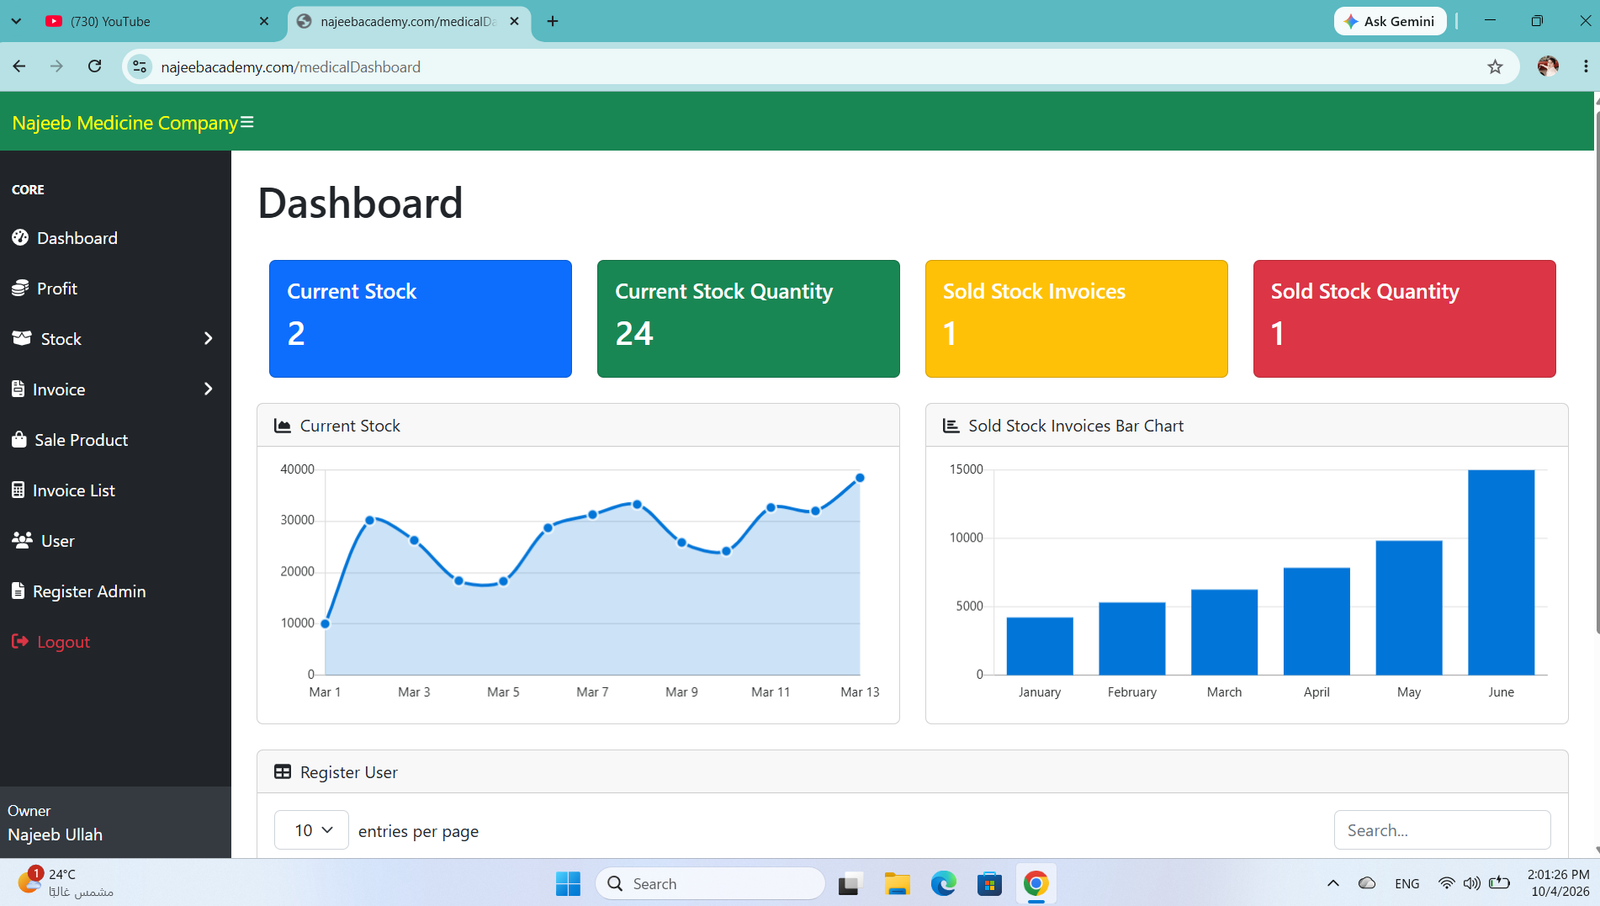Image resolution: width=1600 pixels, height=906 pixels.
Task: Open the entries per page dropdown
Action: click(x=311, y=830)
